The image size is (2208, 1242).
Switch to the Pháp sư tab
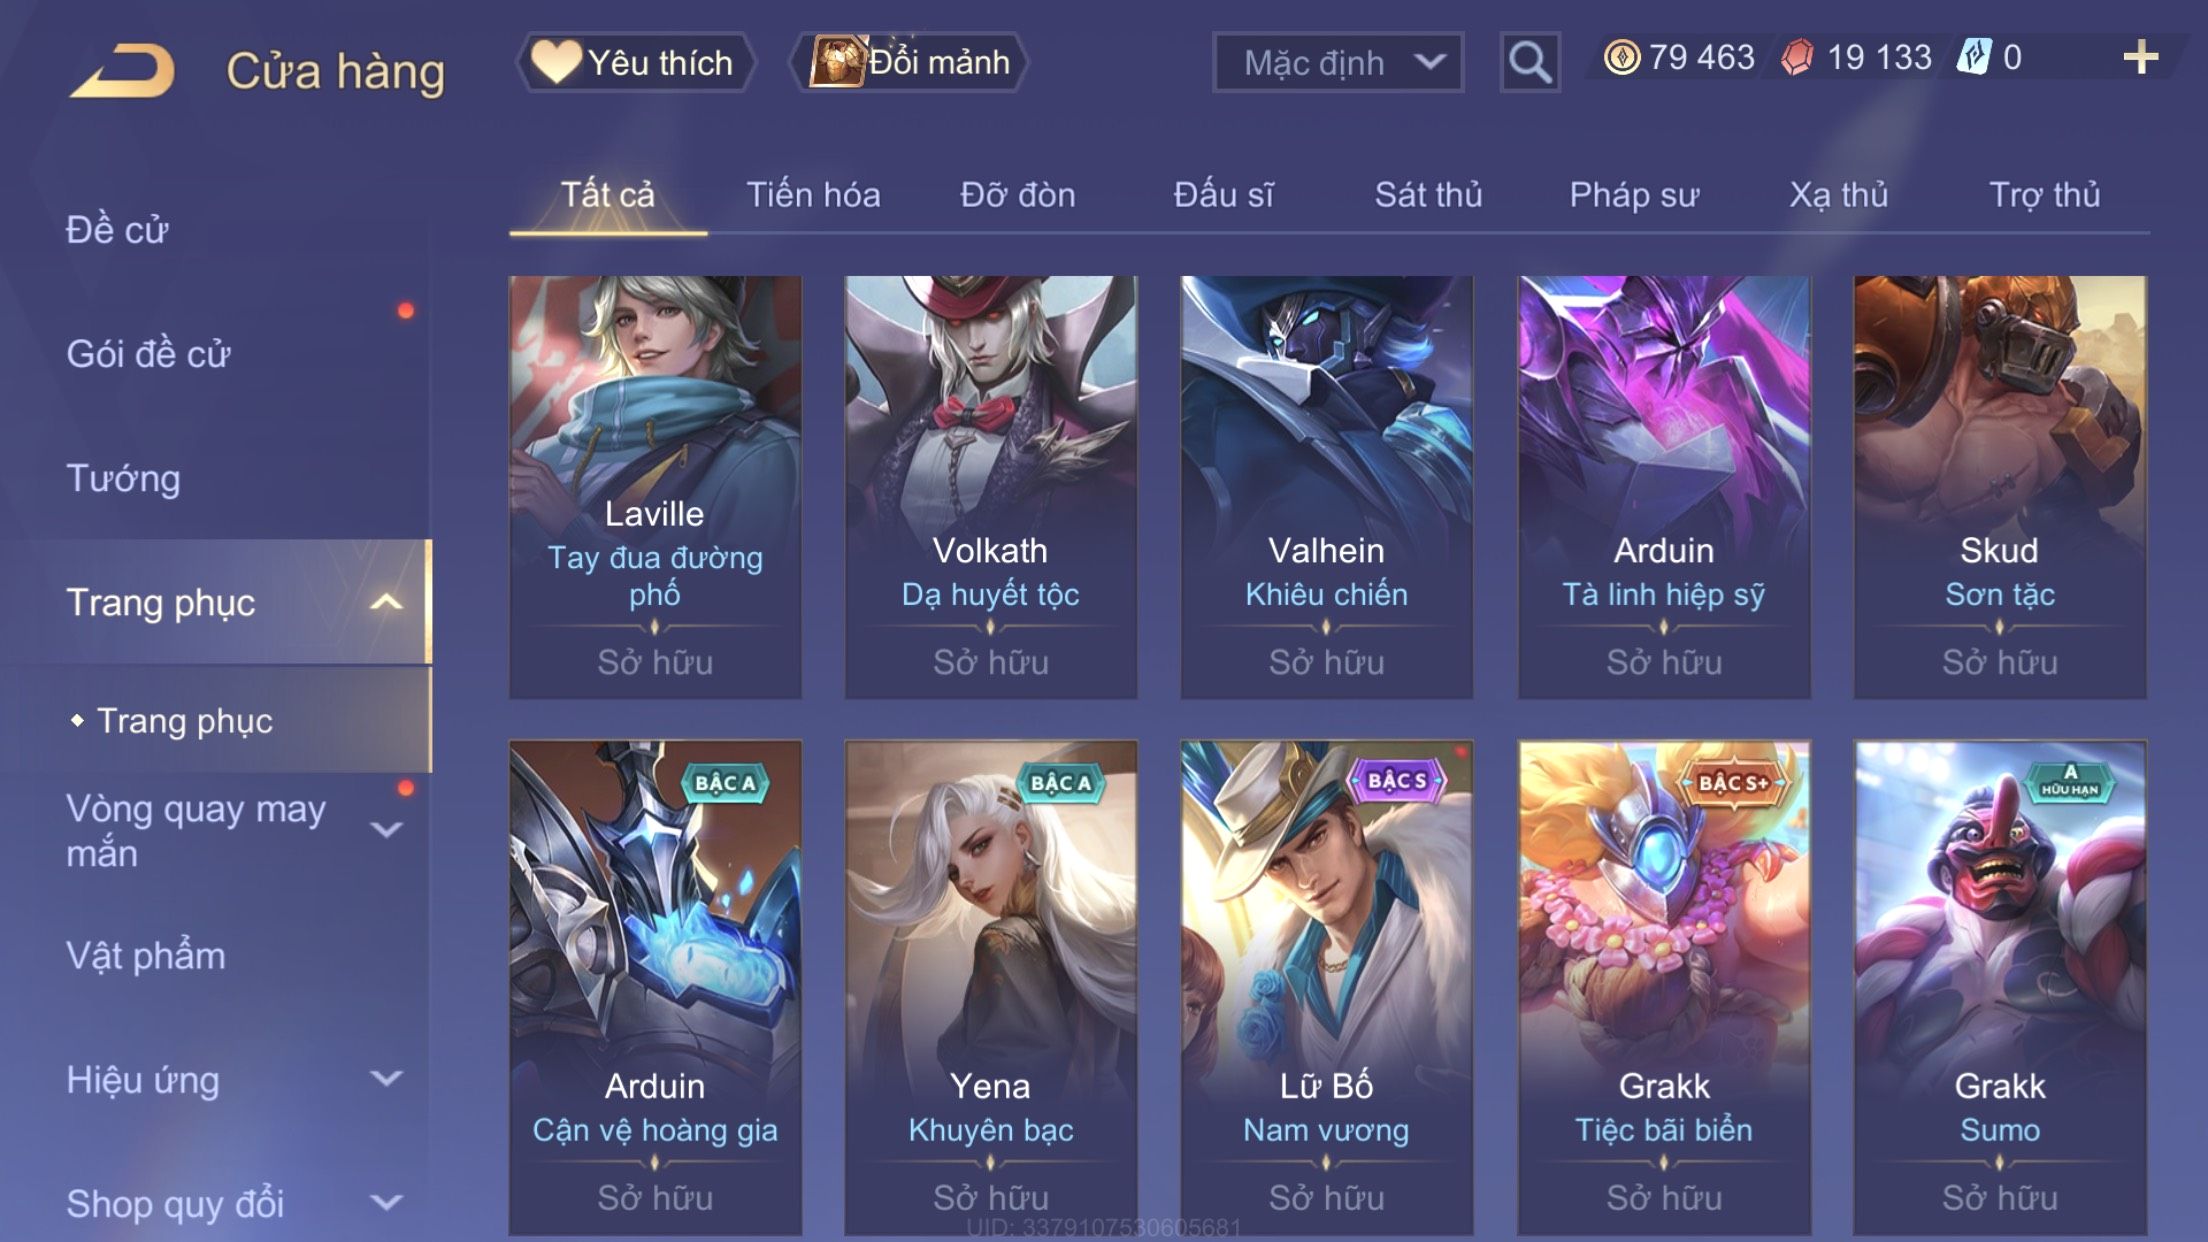click(1634, 194)
